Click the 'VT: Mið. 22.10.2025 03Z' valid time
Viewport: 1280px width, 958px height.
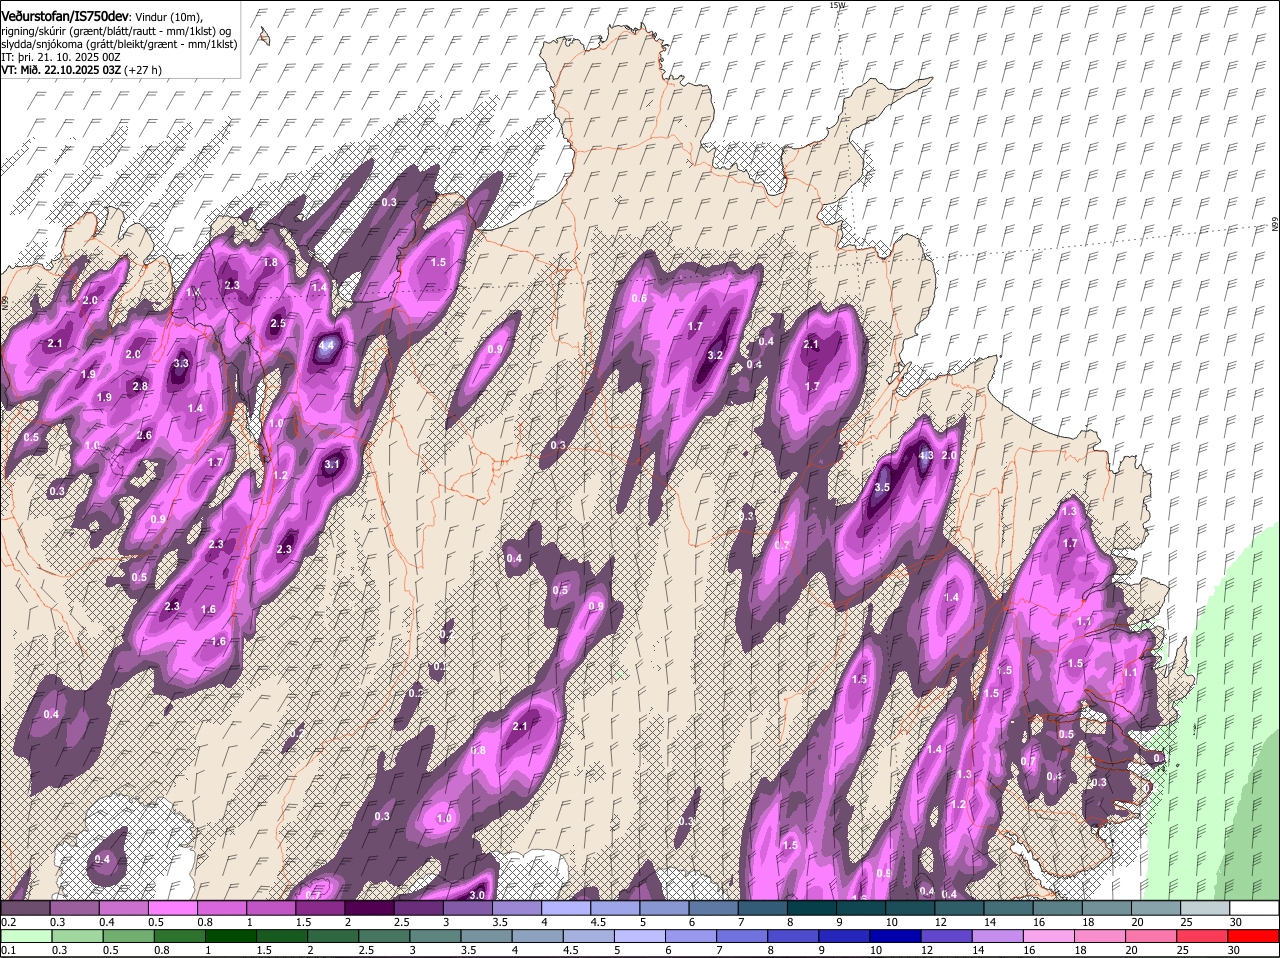[x=61, y=70]
